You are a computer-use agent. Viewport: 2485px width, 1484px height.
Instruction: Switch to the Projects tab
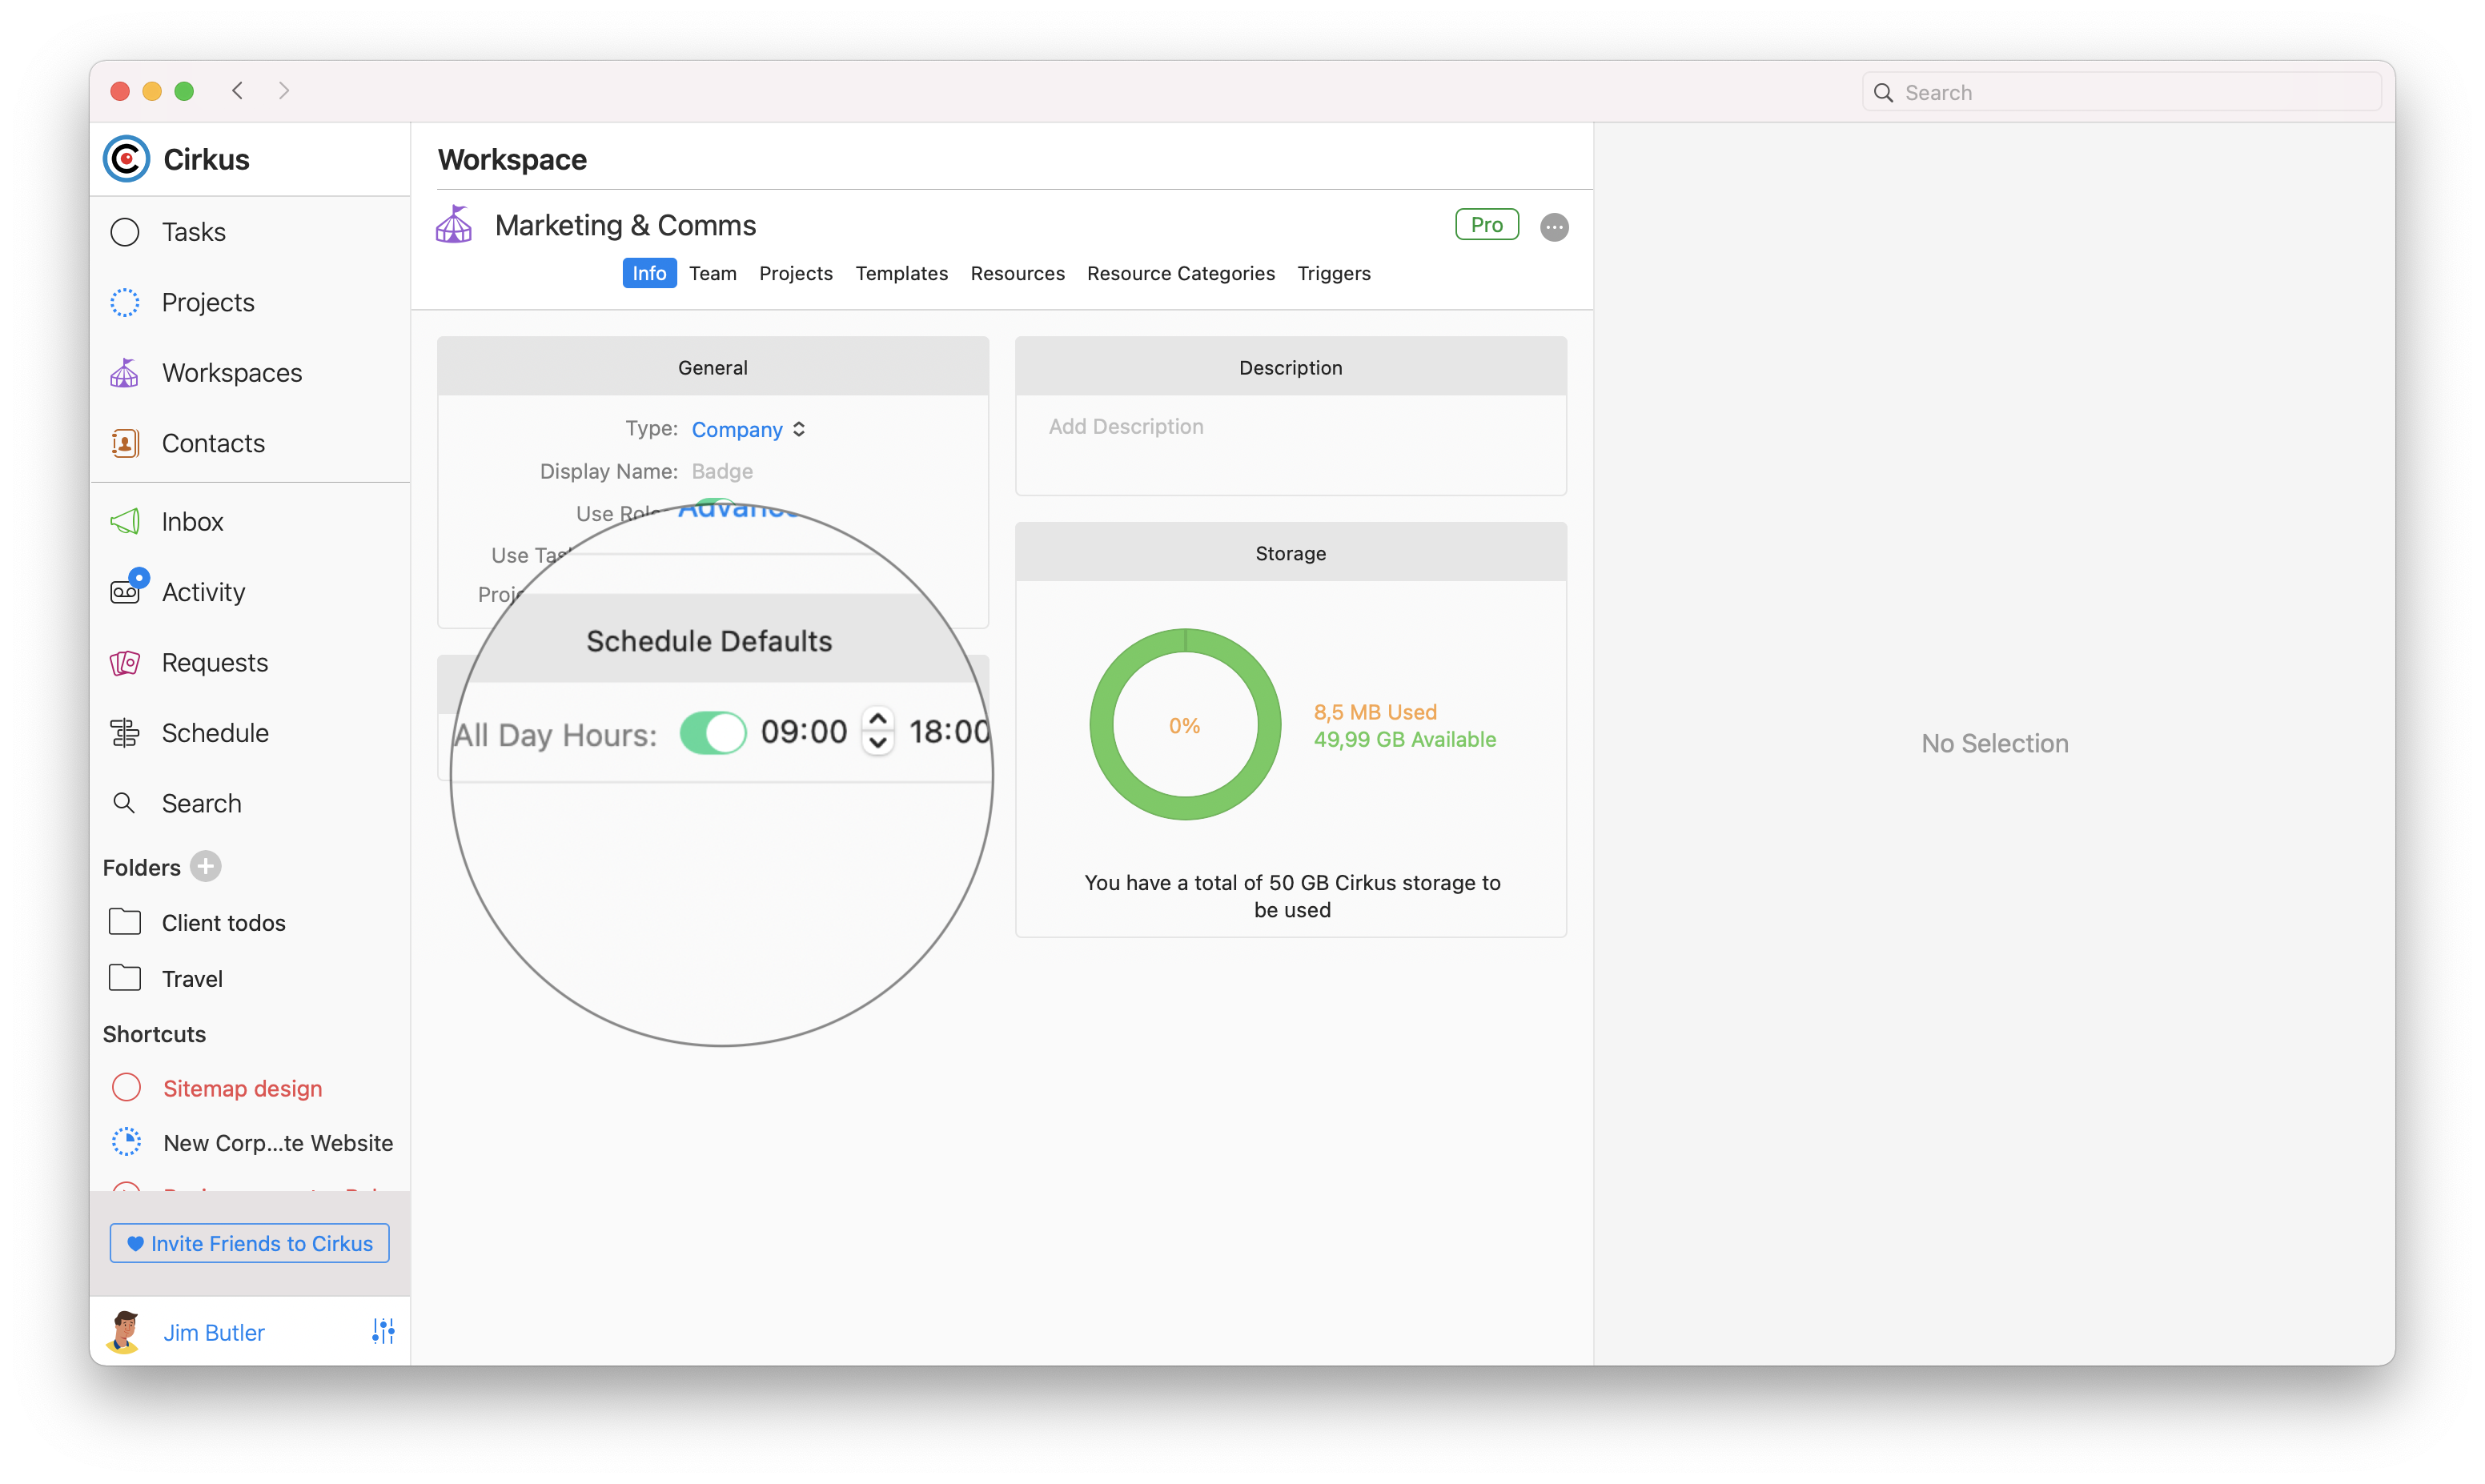pyautogui.click(x=796, y=273)
